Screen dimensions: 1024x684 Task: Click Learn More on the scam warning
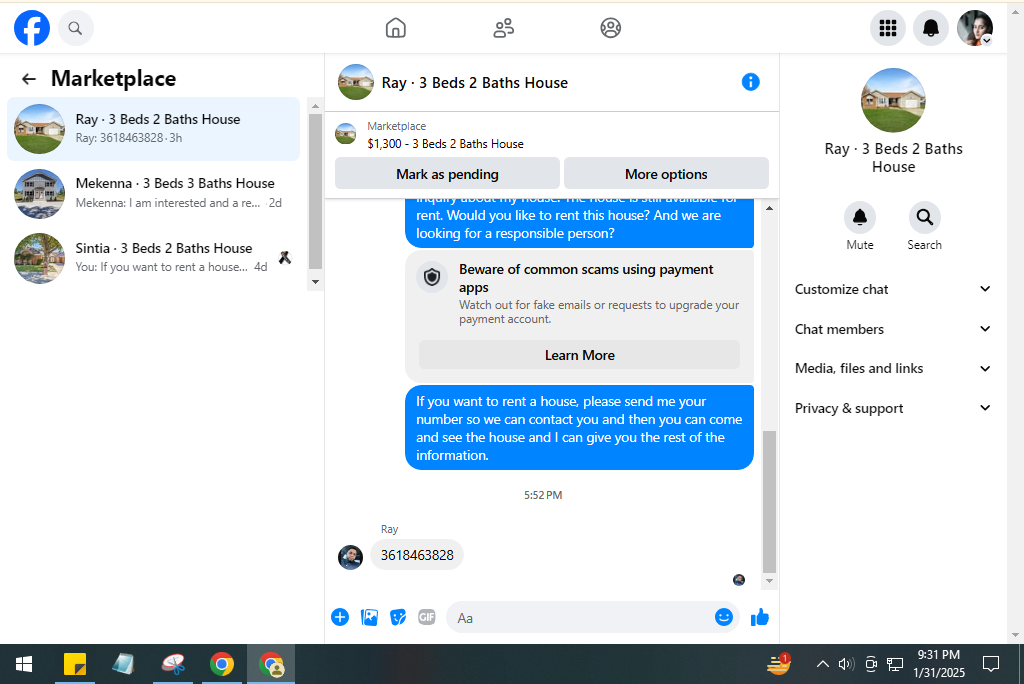click(579, 355)
